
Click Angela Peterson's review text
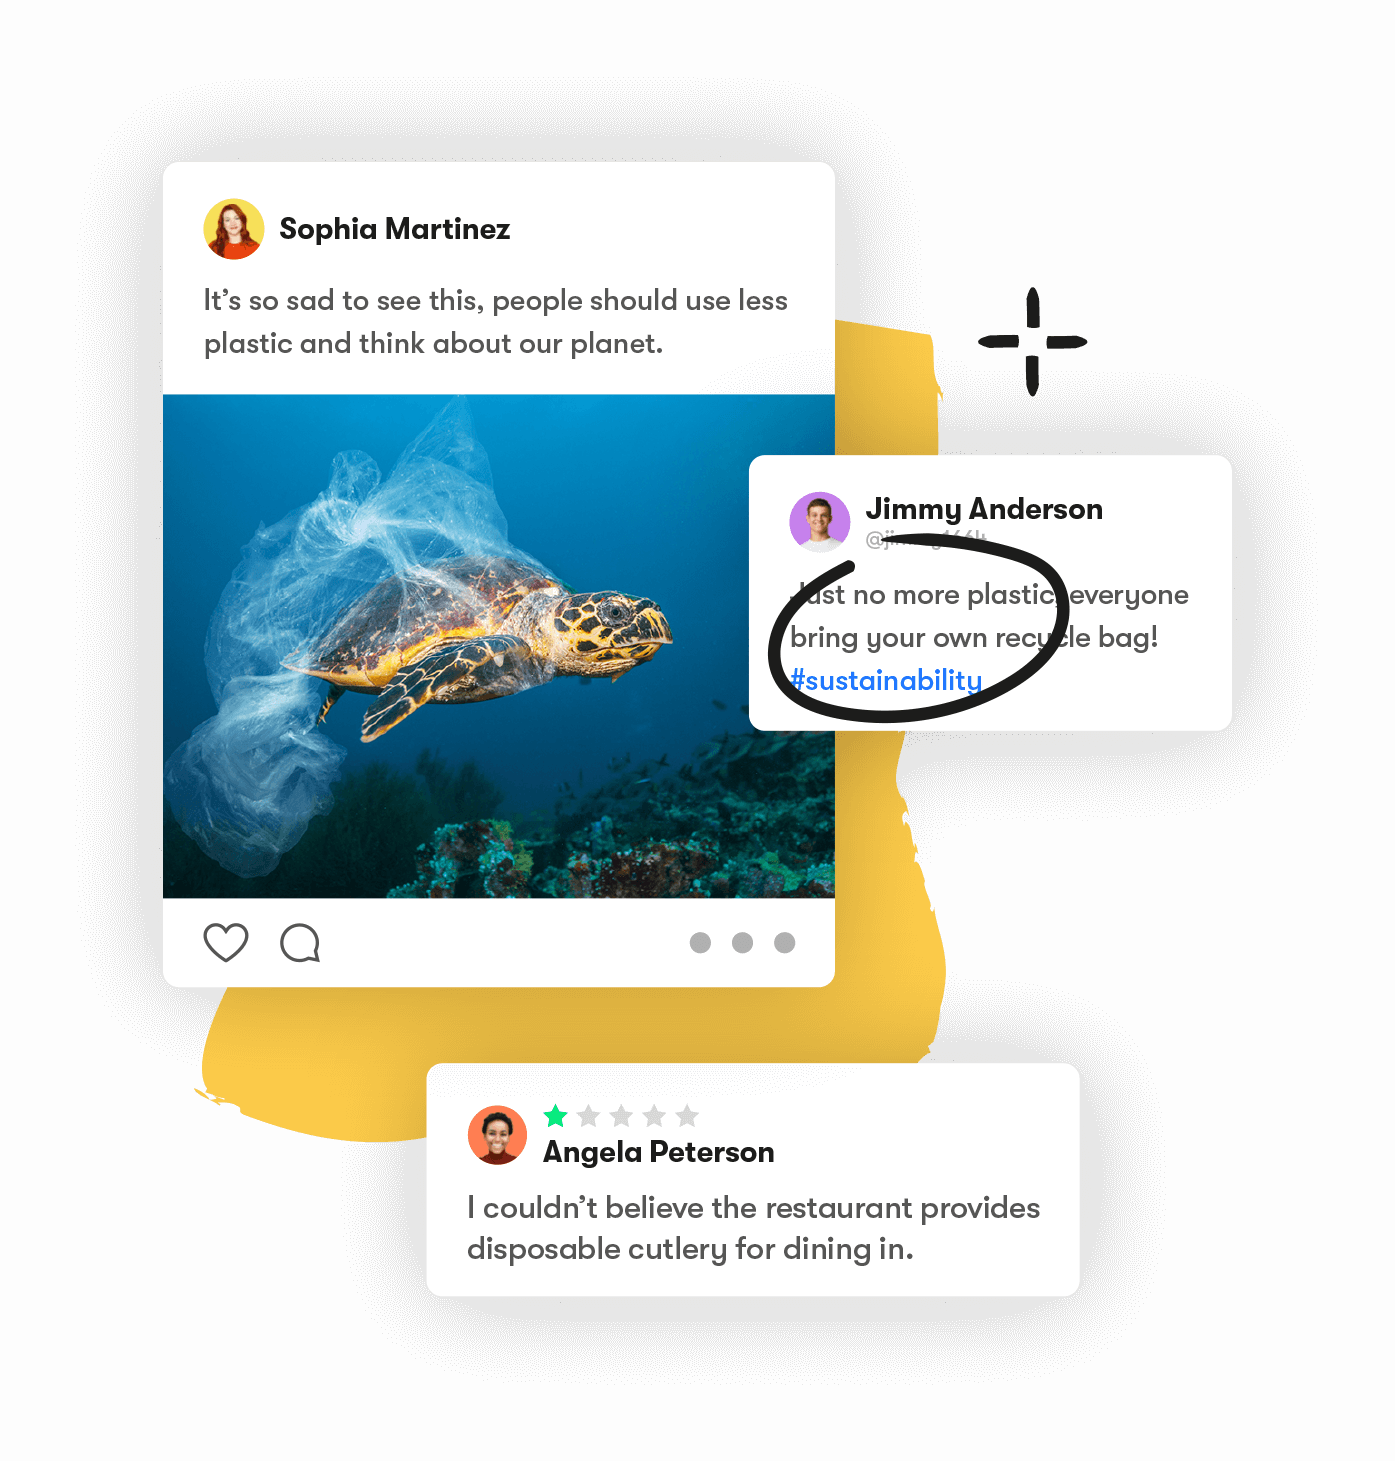coord(753,1228)
